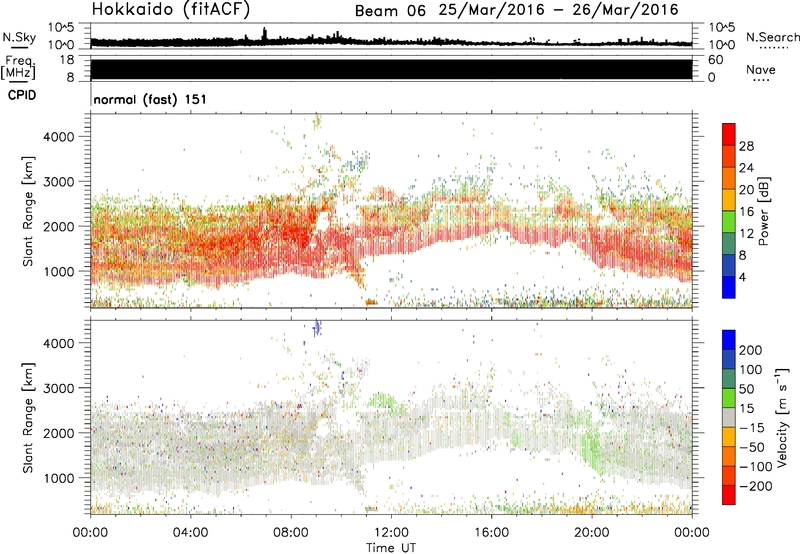Image resolution: width=800 pixels, height=554 pixels.
Task: Click the '18' tick on frequency axis
Action: point(68,60)
